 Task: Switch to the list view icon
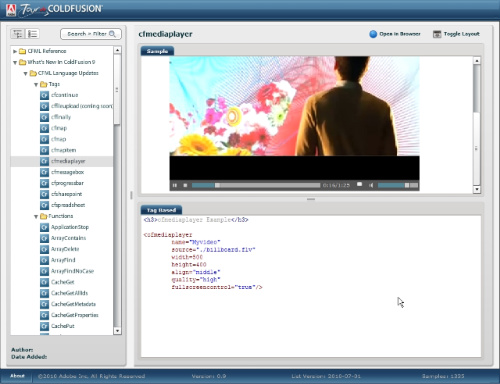pos(32,34)
